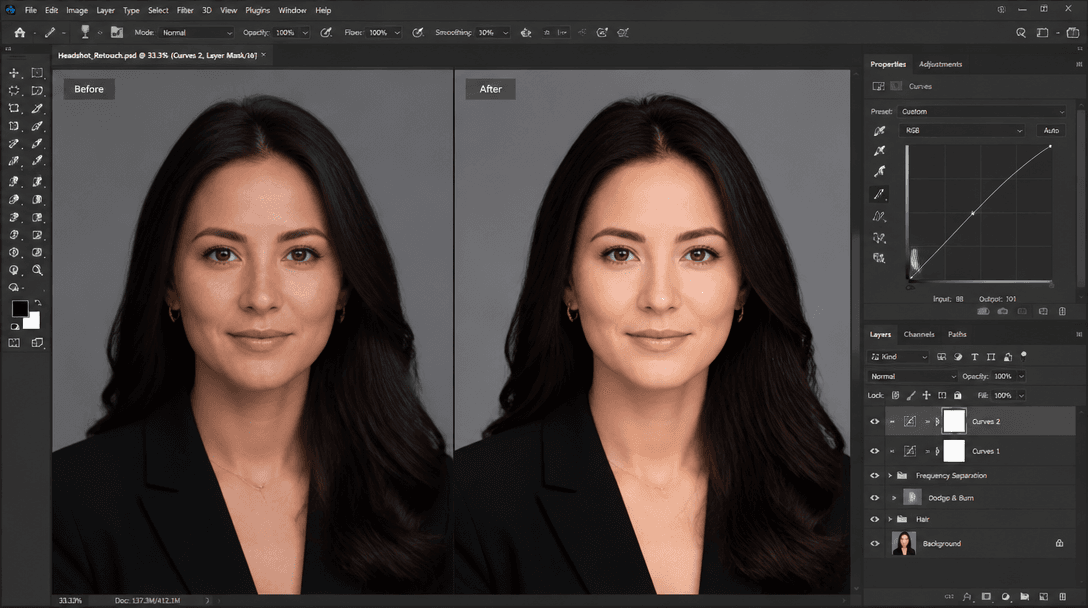Screen dimensions: 1088x608
Task: Close the Headshot_Retouch.psd document tab
Action: click(x=264, y=55)
